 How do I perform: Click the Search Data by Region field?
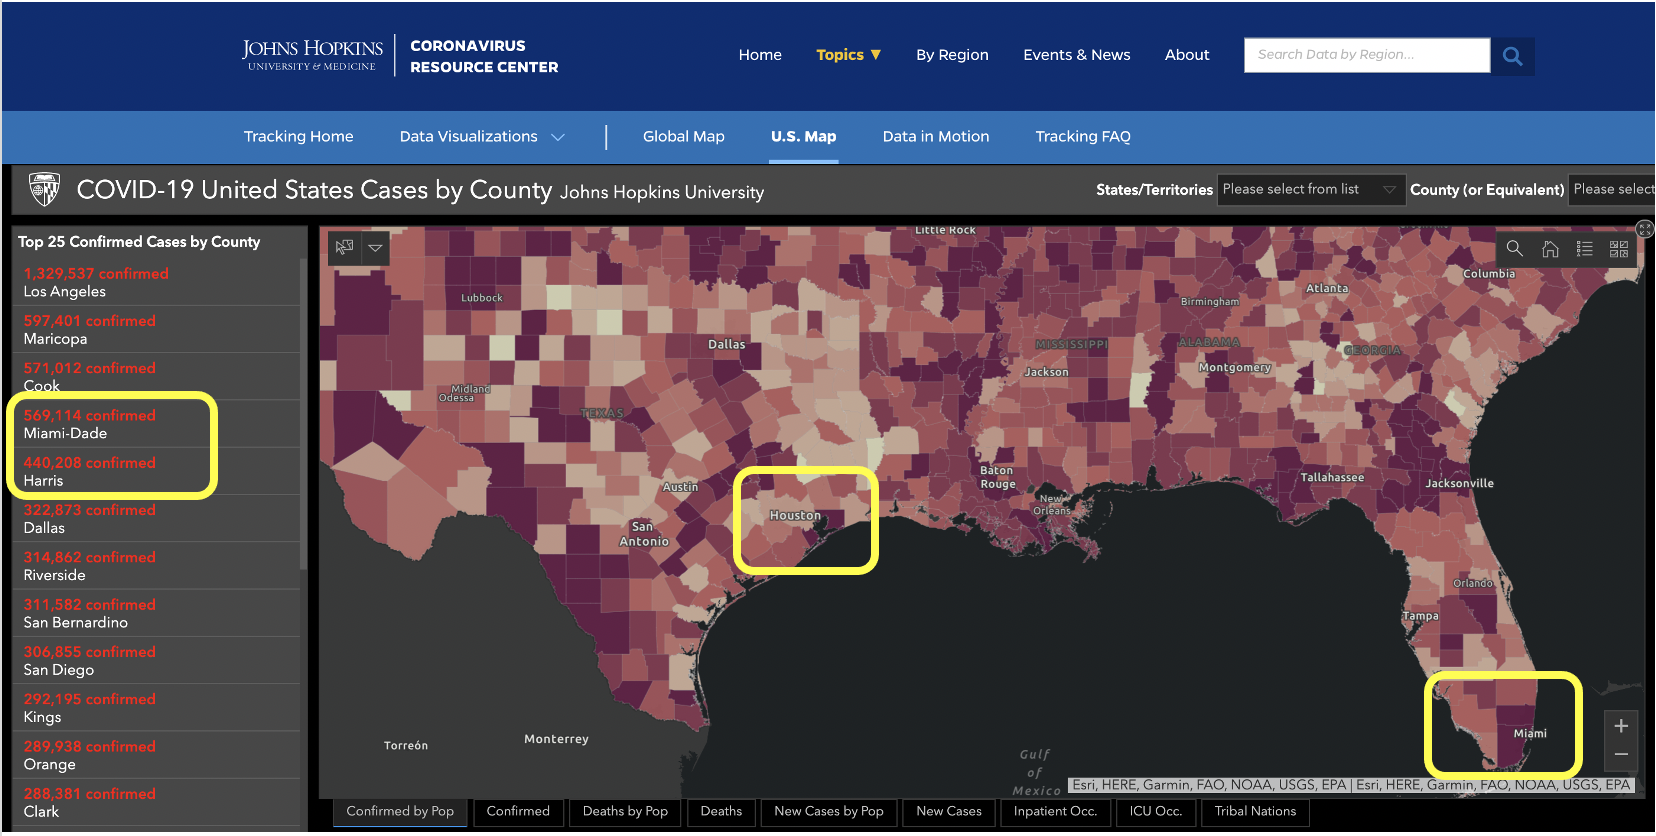(1367, 55)
